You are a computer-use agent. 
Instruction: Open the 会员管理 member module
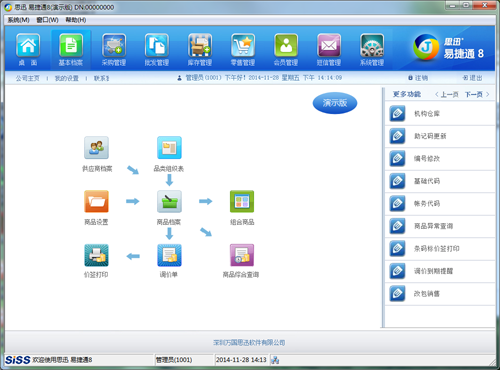click(286, 45)
